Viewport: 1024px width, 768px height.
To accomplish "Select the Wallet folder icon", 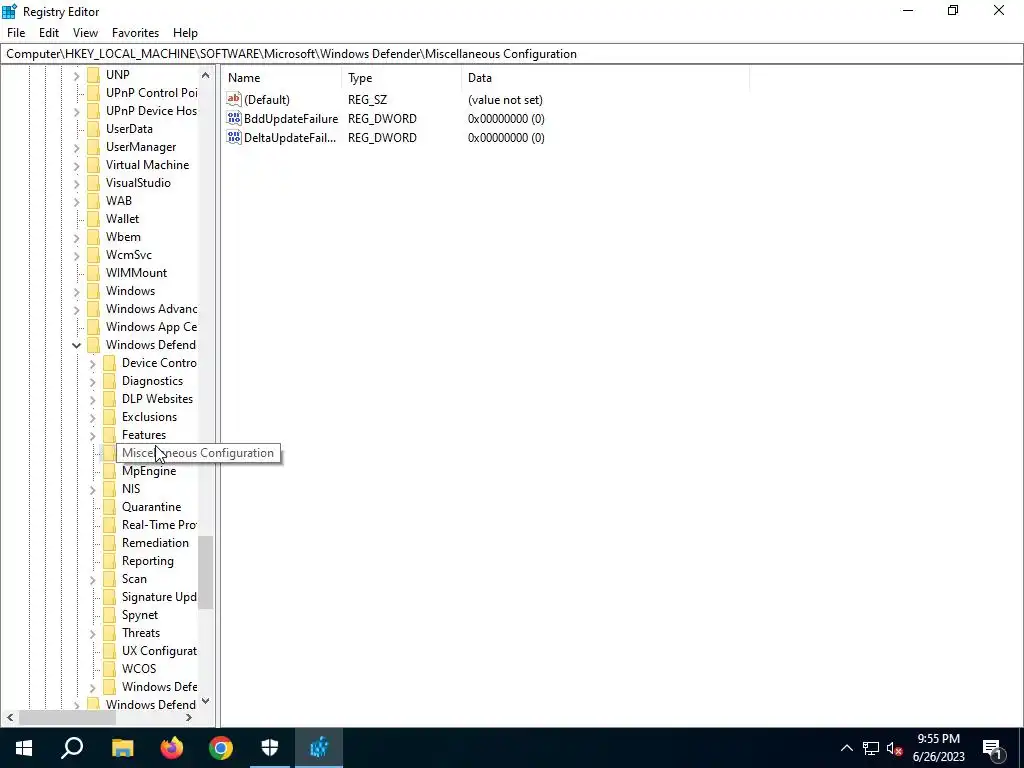I will [93, 219].
